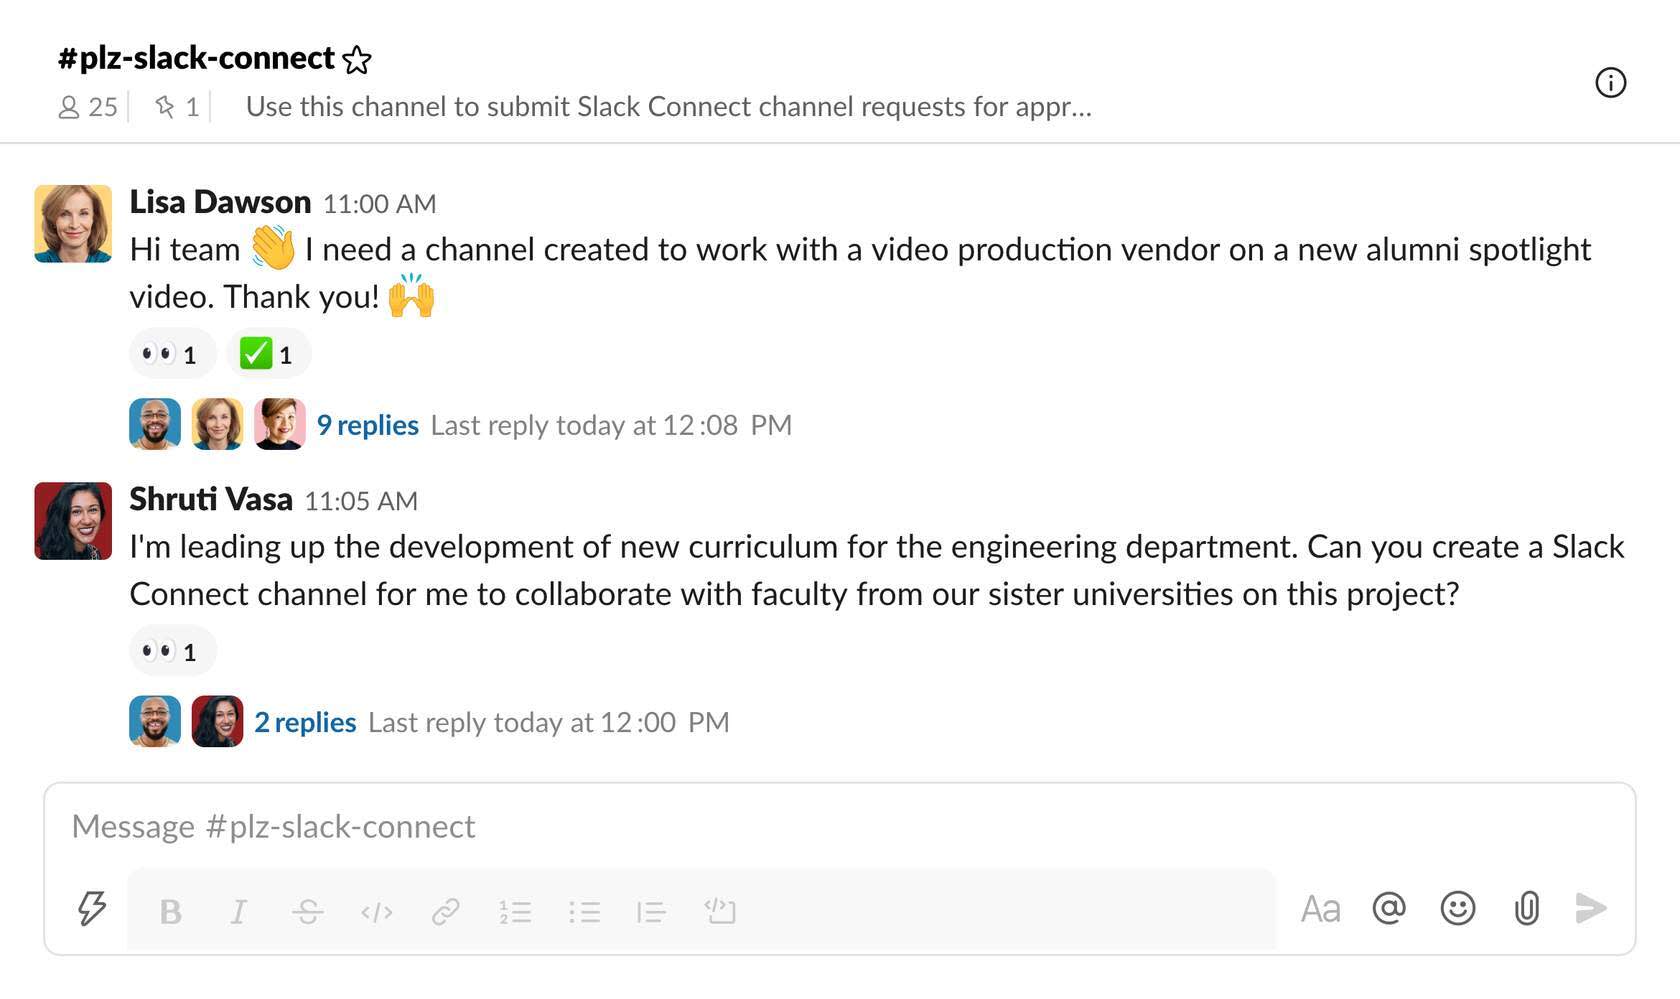Toggle eyes reaction on Lisa Dawson's message
The width and height of the screenshot is (1680, 999).
pyautogui.click(x=172, y=353)
